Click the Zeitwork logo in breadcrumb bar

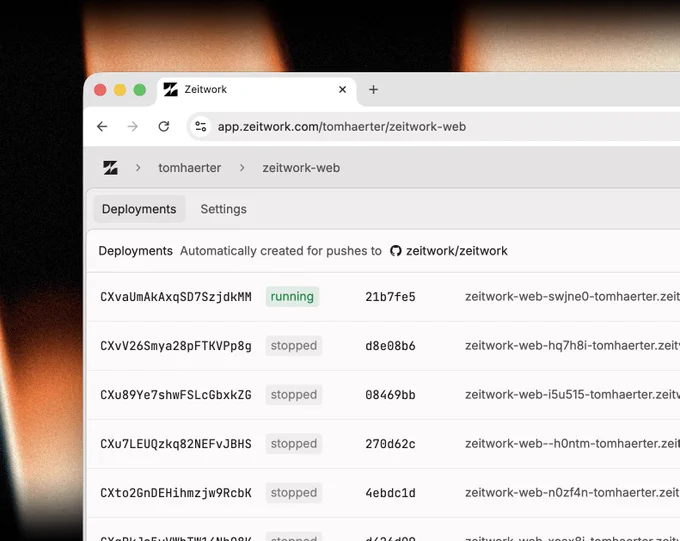point(110,168)
